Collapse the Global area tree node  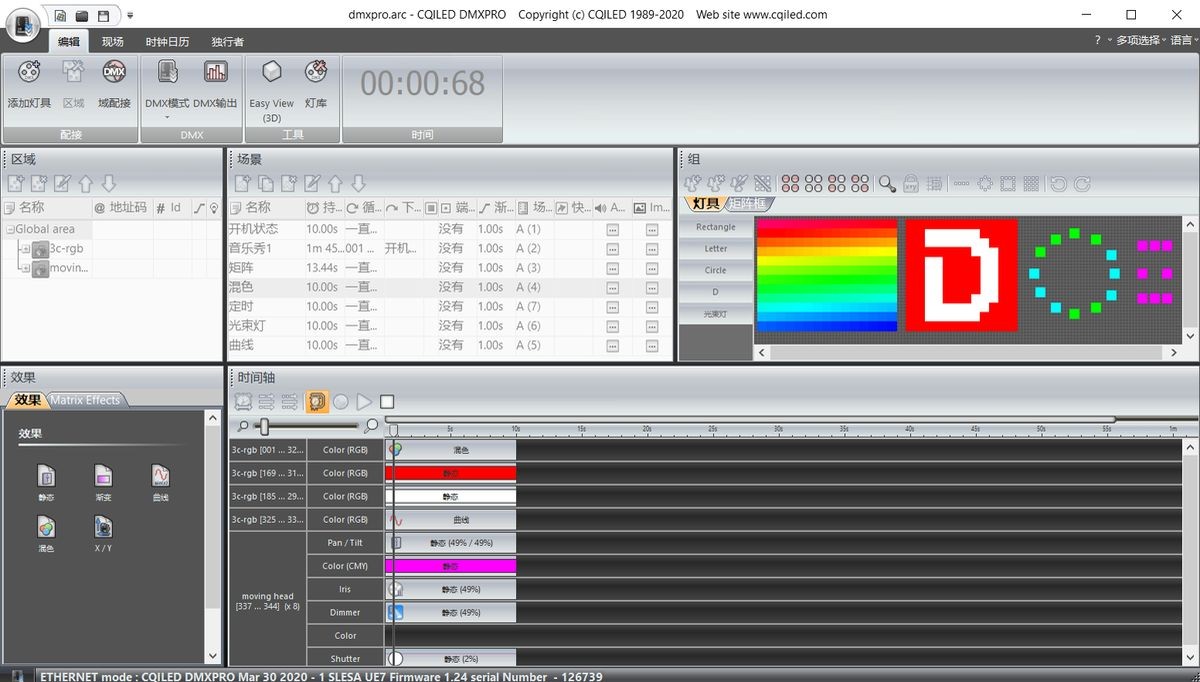point(8,229)
